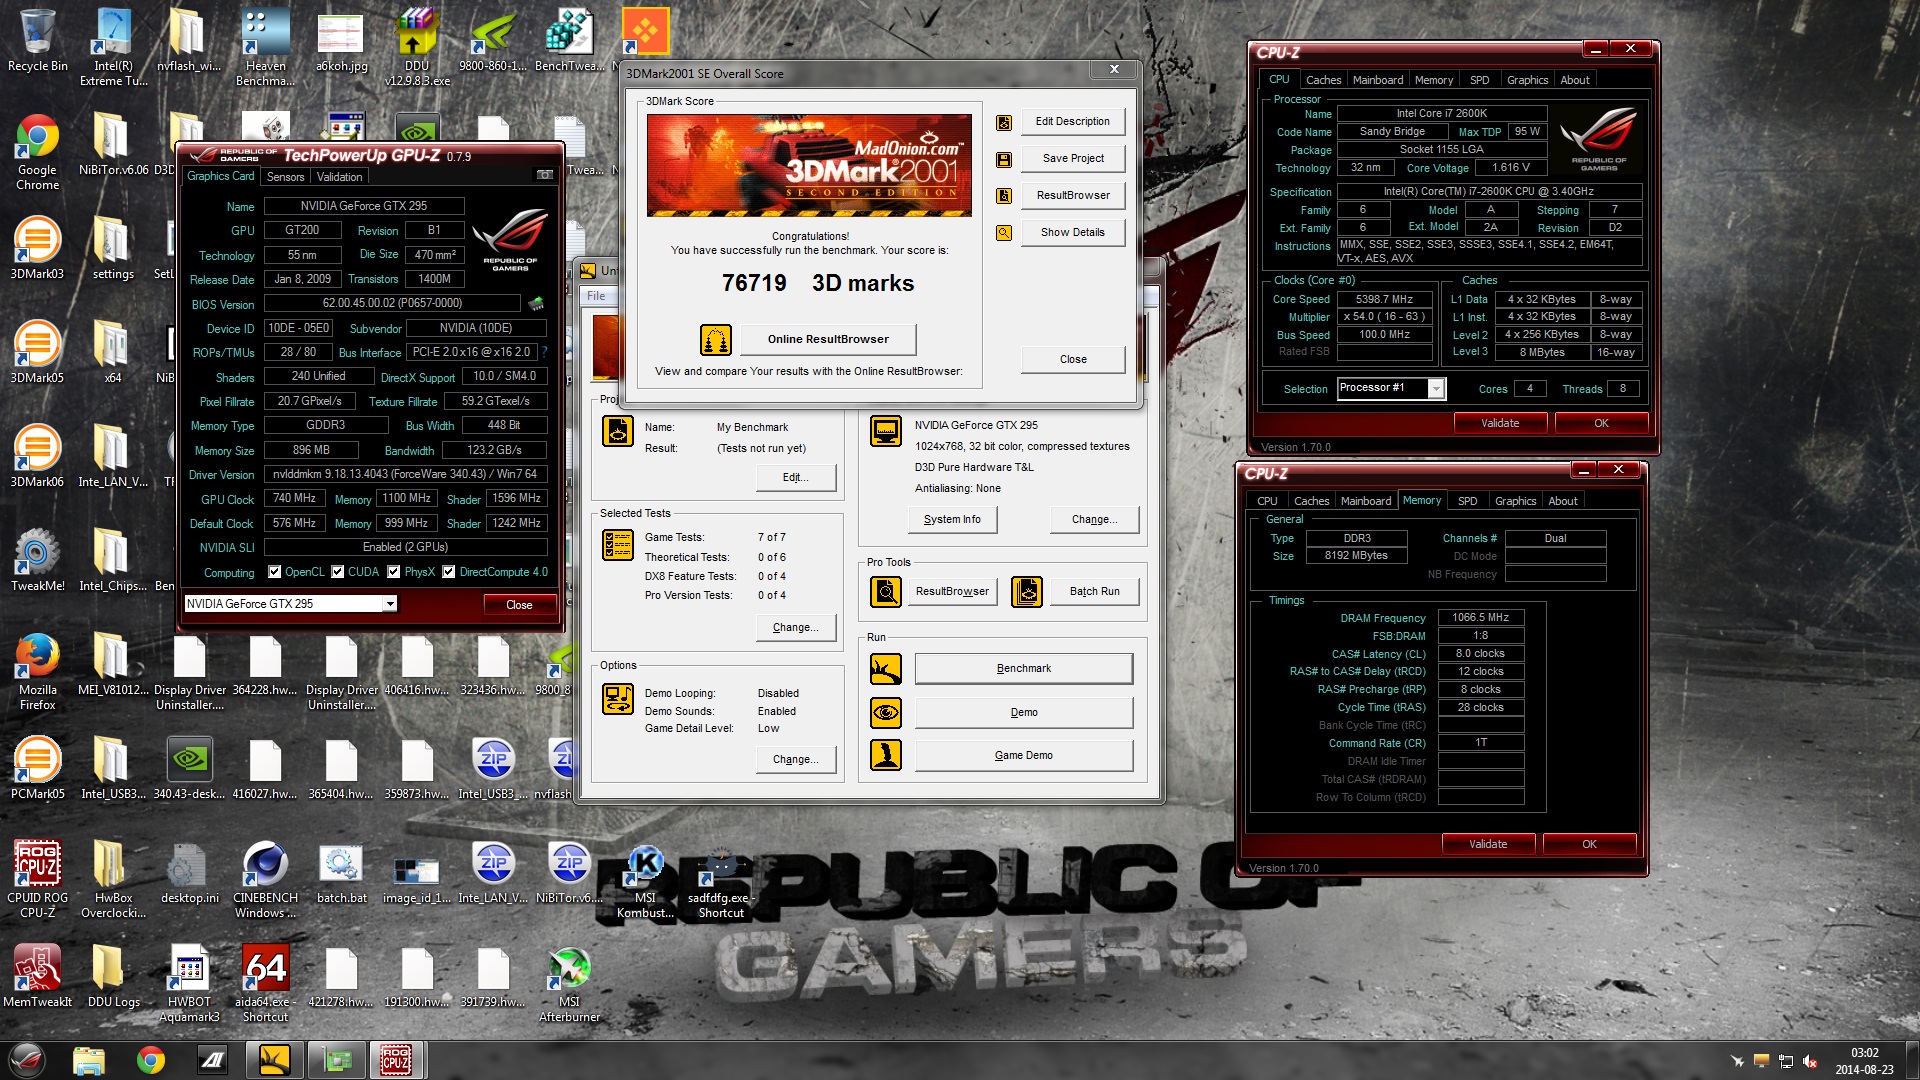Toggle the CUDA checkbox in GPU-Z
The height and width of the screenshot is (1080, 1920).
pos(338,572)
